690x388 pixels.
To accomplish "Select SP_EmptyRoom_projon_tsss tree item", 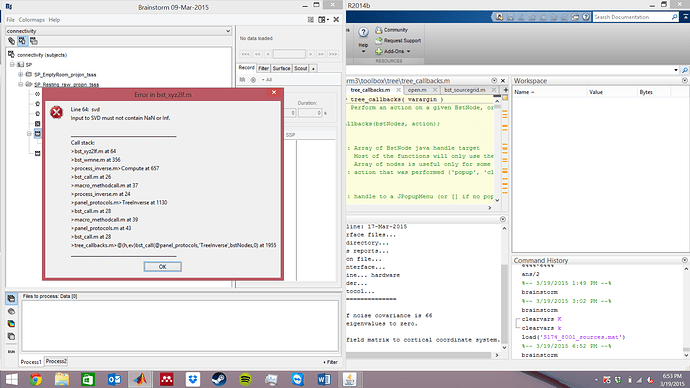I will tap(65, 75).
